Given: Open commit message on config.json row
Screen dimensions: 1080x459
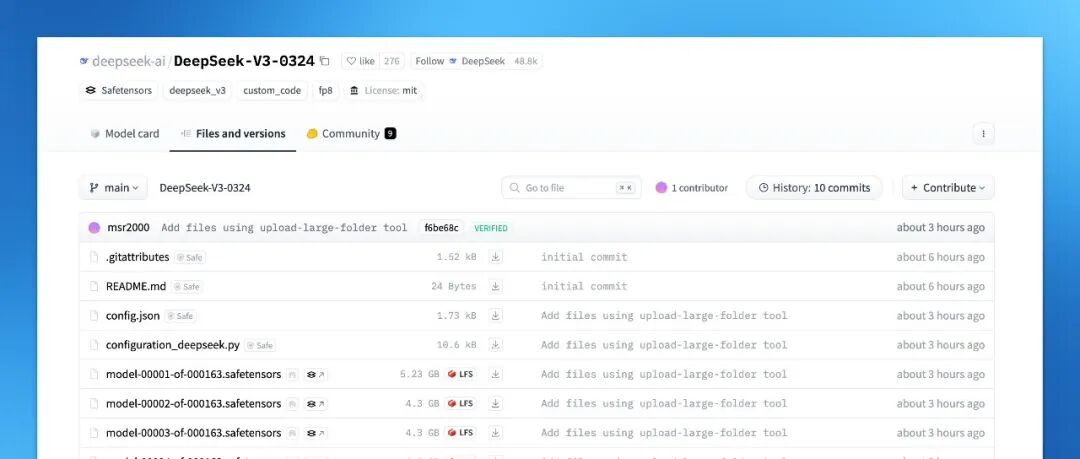Looking at the screenshot, I should 664,316.
